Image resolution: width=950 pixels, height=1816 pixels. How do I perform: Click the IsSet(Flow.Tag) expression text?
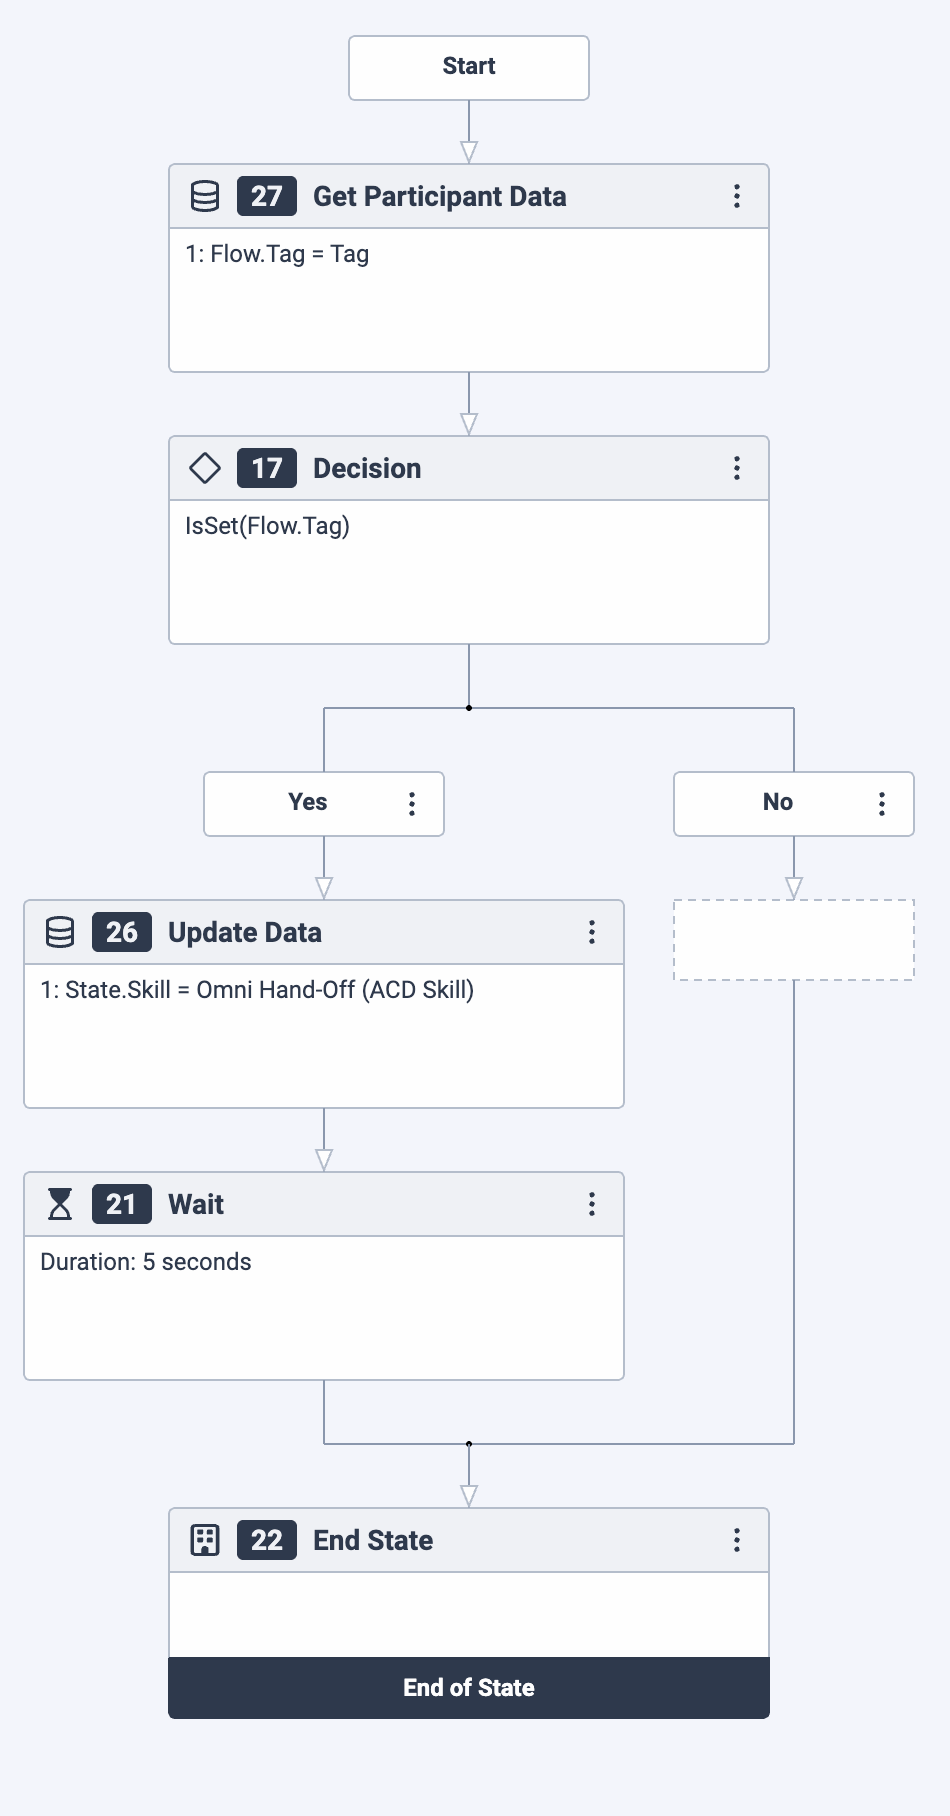(x=268, y=526)
